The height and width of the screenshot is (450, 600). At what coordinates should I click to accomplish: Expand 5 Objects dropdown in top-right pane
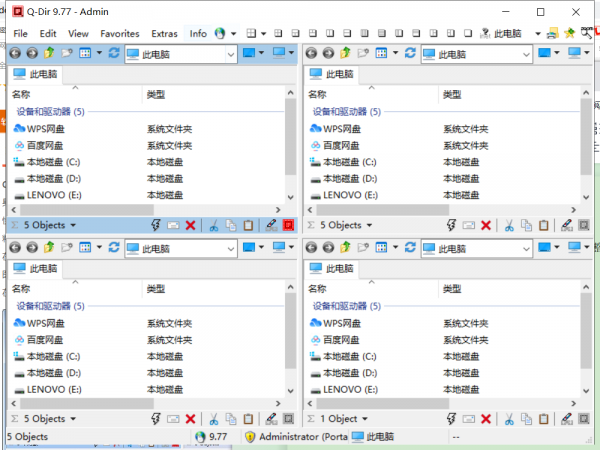pos(369,225)
